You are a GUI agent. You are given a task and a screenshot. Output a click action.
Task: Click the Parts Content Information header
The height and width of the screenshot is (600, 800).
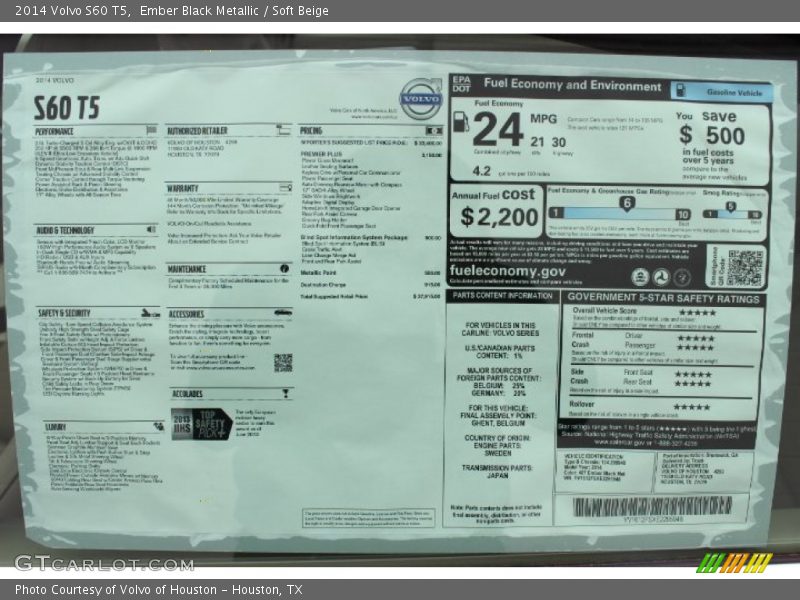pyautogui.click(x=501, y=296)
